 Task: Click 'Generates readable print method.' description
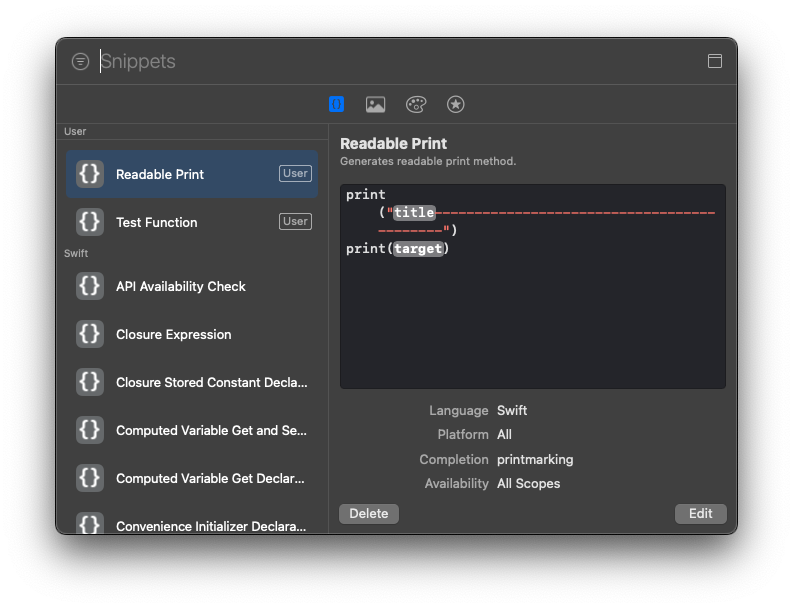tap(428, 161)
